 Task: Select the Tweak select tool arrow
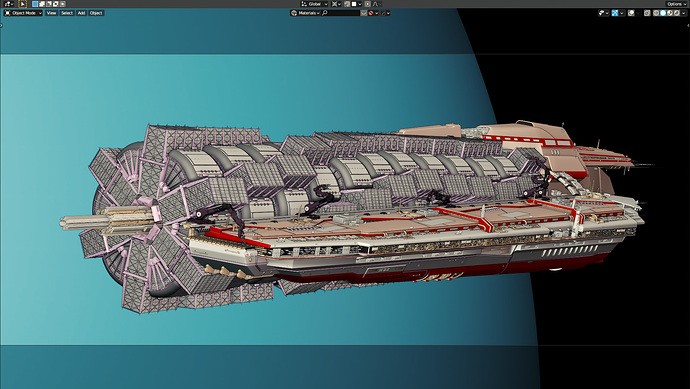coord(22,4)
